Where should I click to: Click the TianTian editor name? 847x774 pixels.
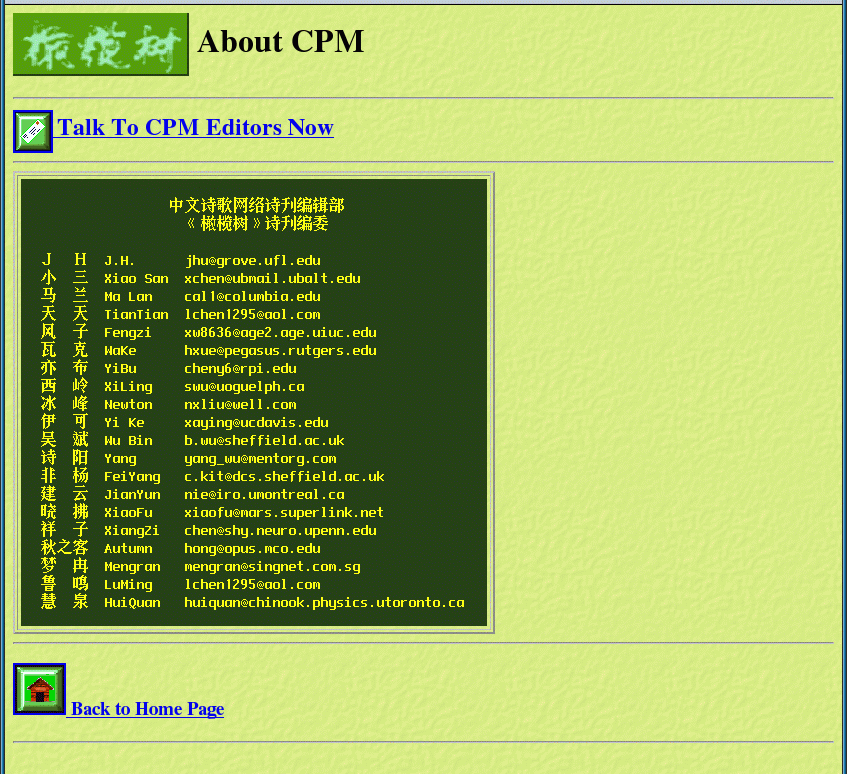[136, 315]
